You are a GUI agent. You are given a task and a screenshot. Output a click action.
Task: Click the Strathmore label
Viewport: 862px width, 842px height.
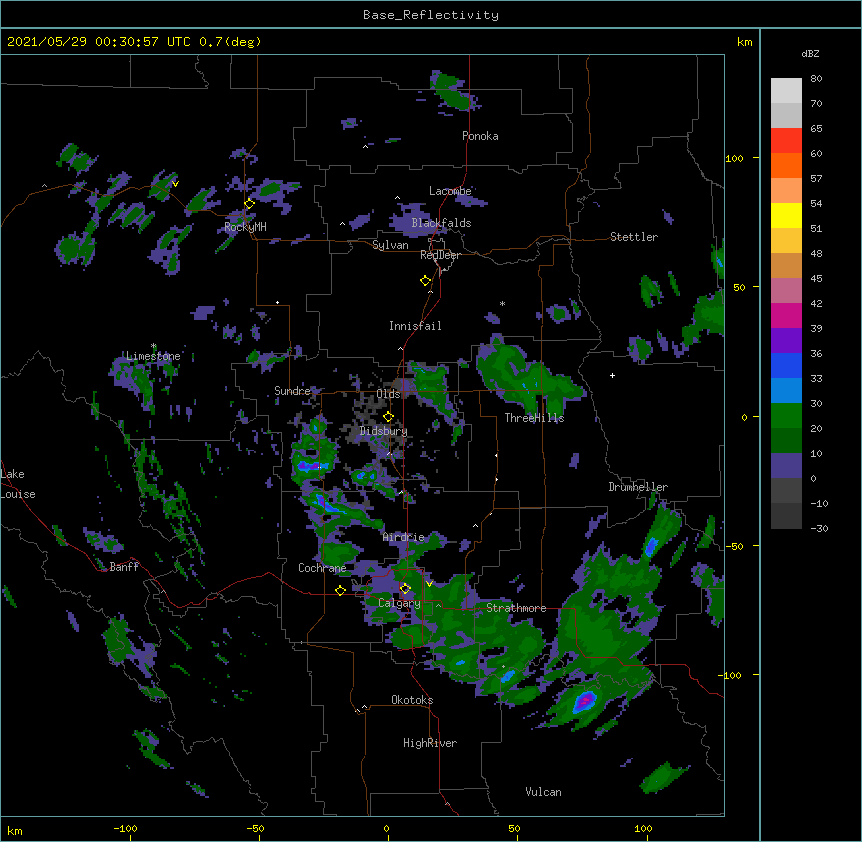coord(516,608)
